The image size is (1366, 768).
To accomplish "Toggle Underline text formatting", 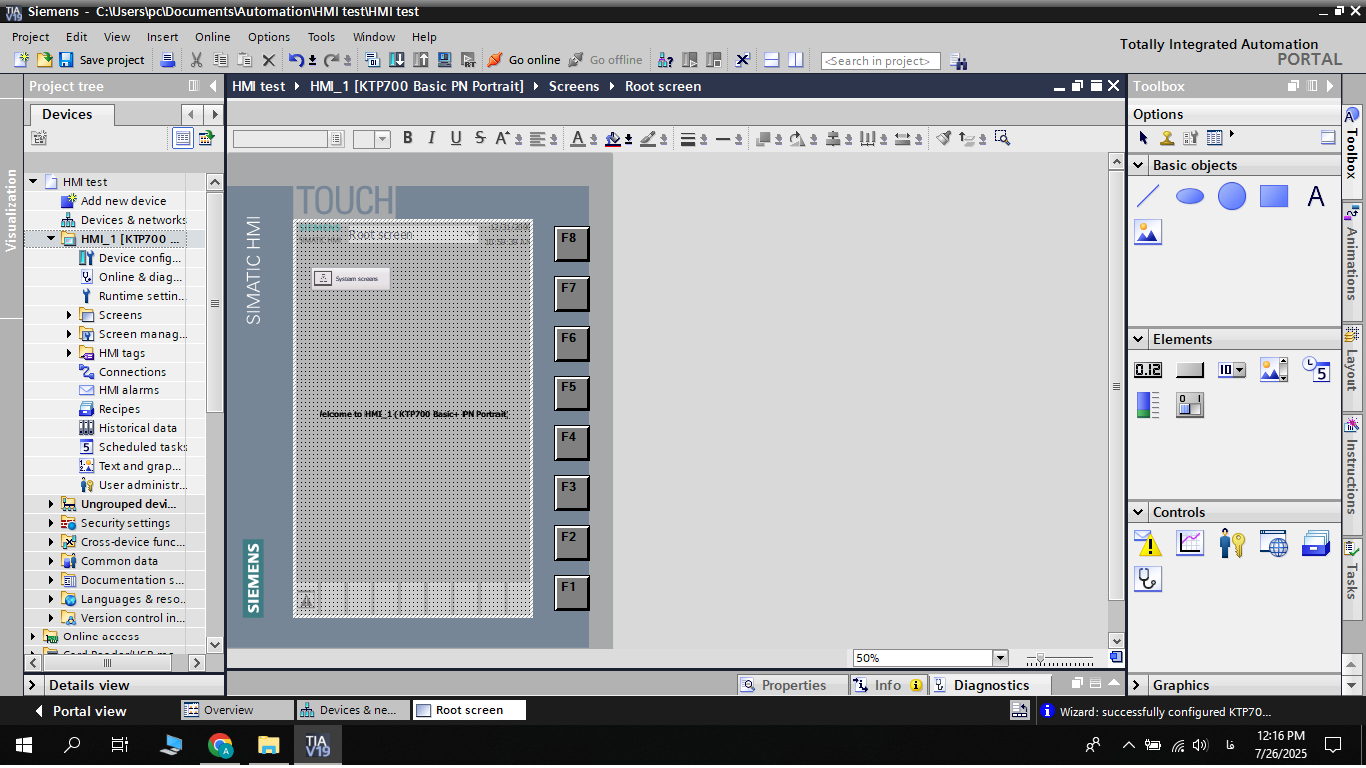I will (x=456, y=138).
